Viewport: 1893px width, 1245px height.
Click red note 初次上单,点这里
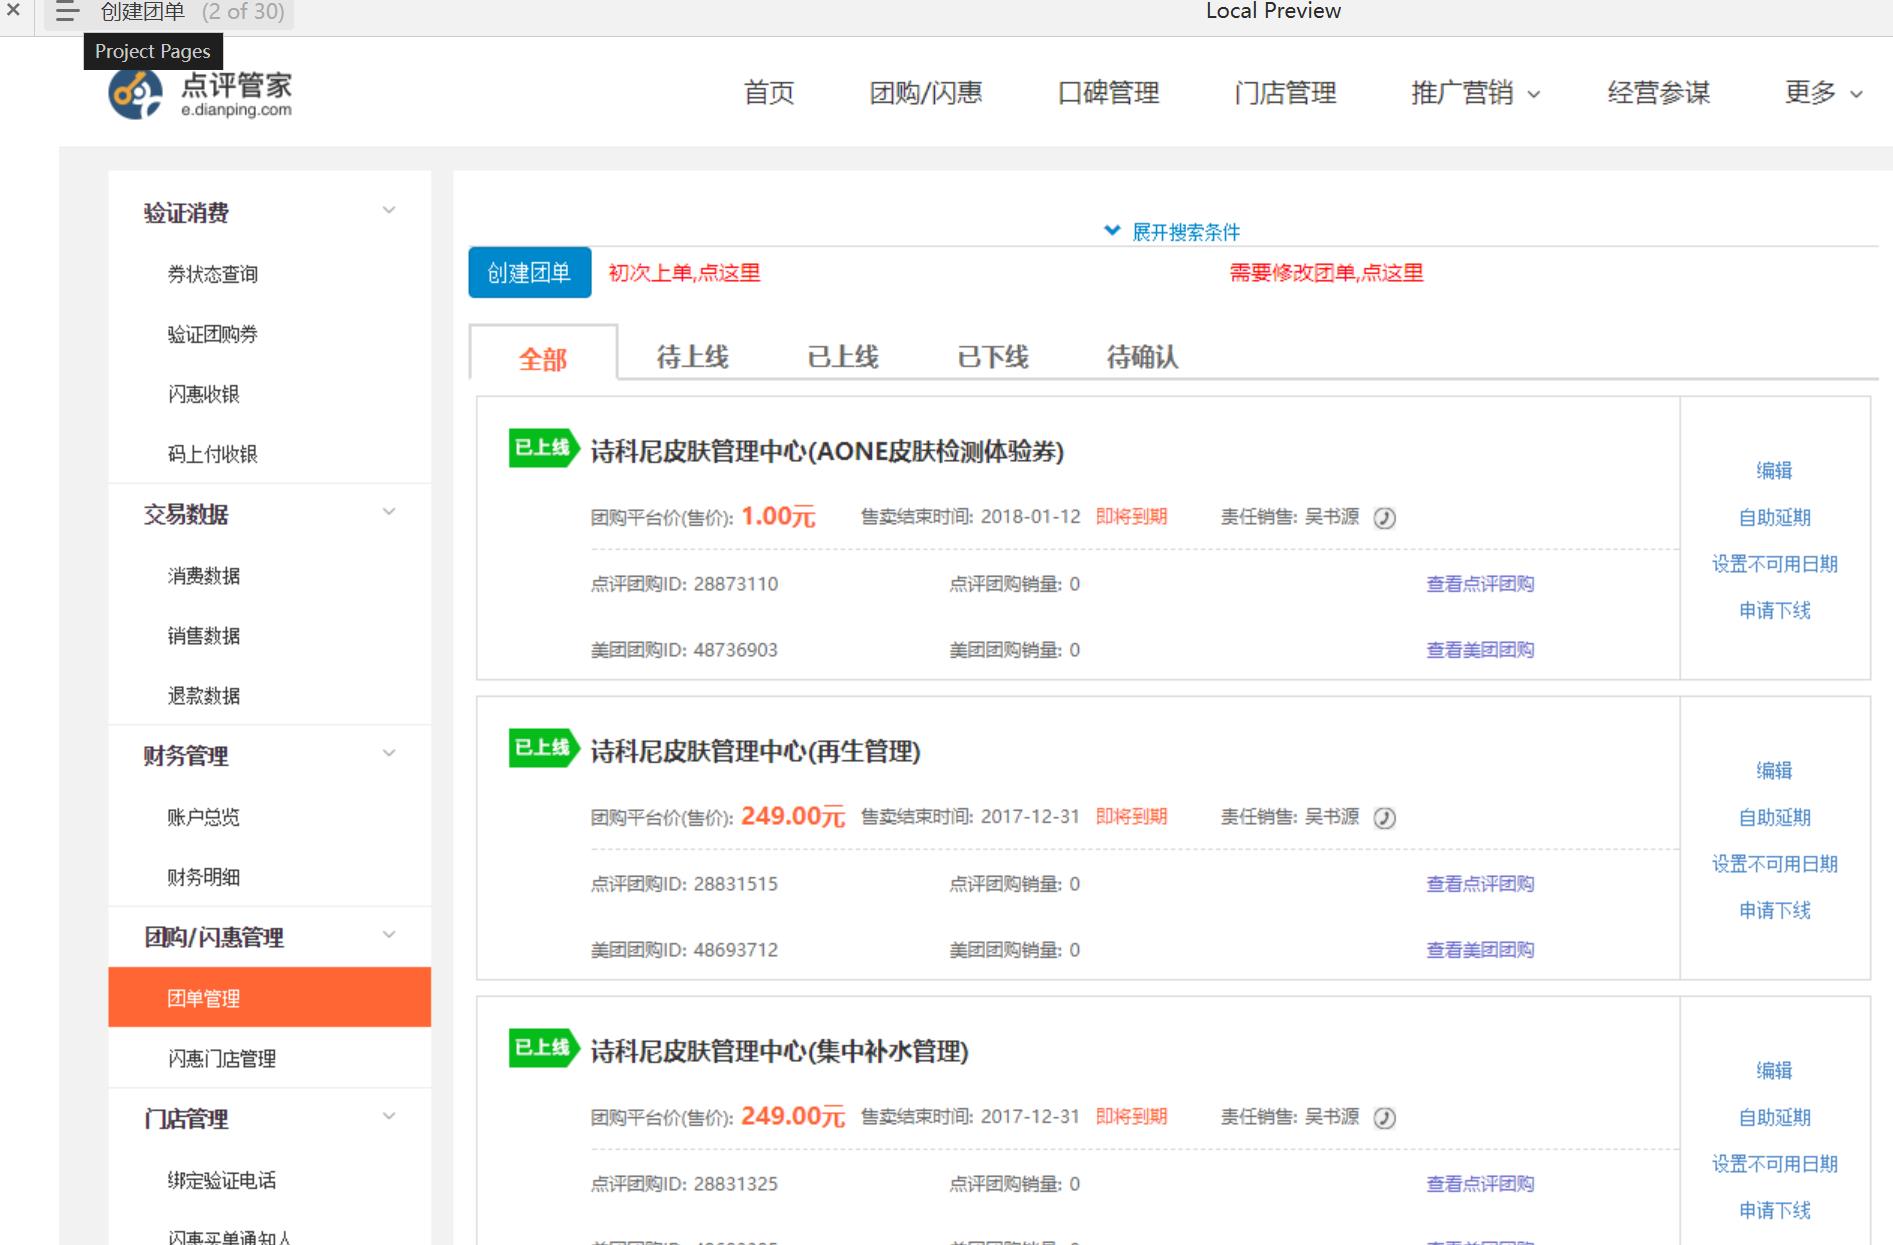(684, 273)
